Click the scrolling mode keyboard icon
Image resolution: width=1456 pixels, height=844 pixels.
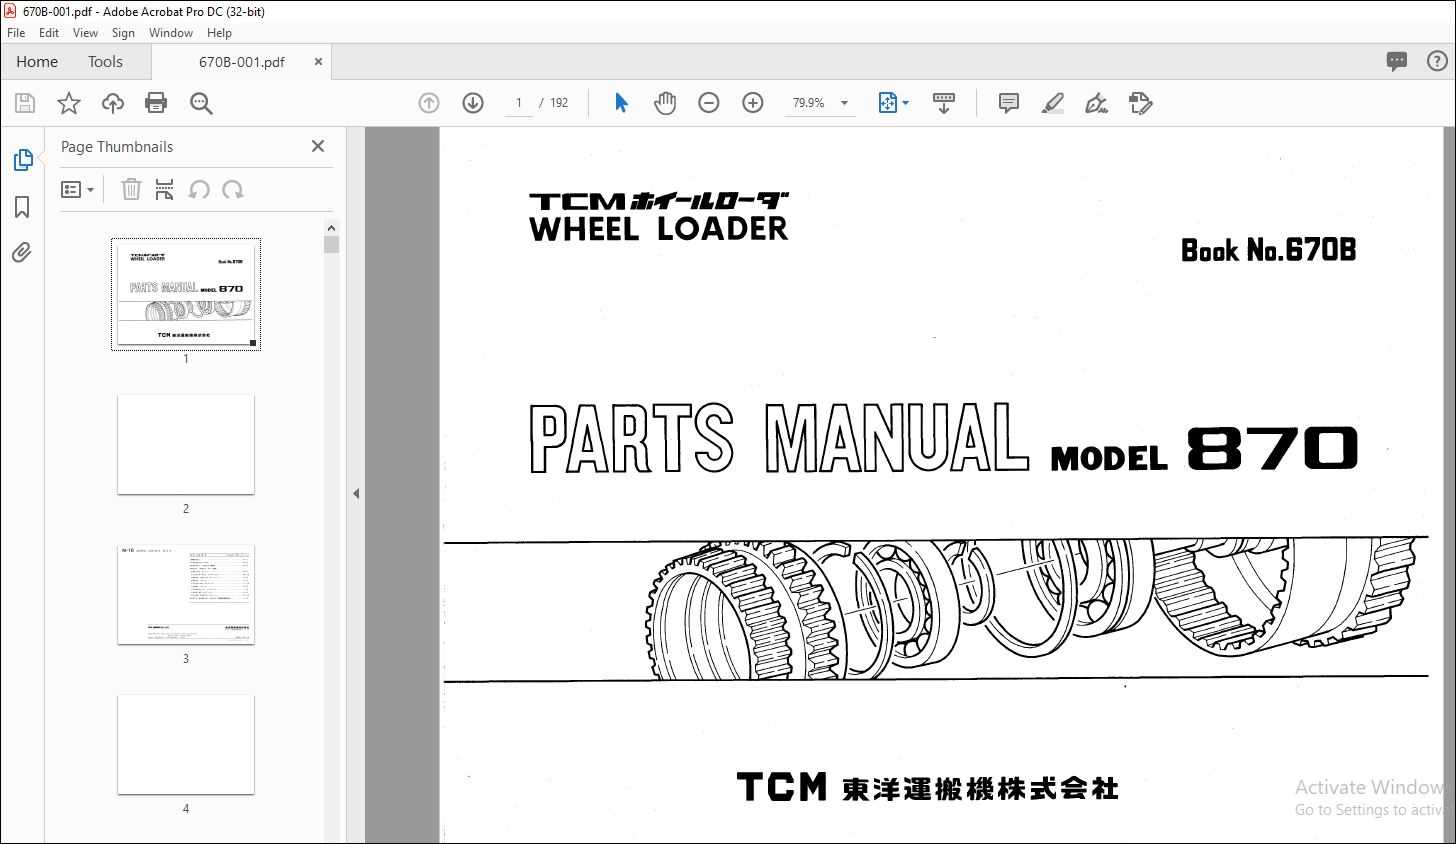click(x=943, y=103)
